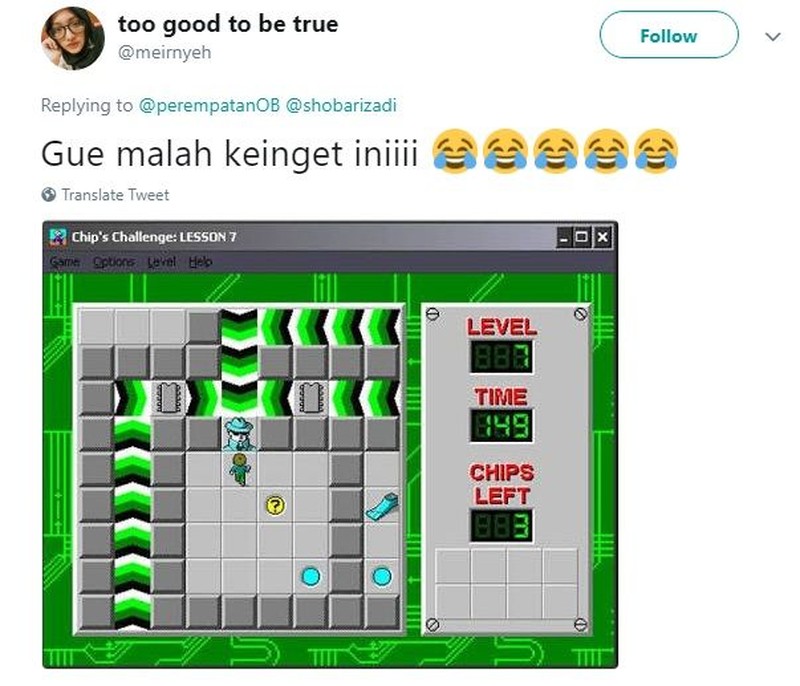This screenshot has height=686, width=800.
Task: Click the flipper item on the board
Action: 382,506
